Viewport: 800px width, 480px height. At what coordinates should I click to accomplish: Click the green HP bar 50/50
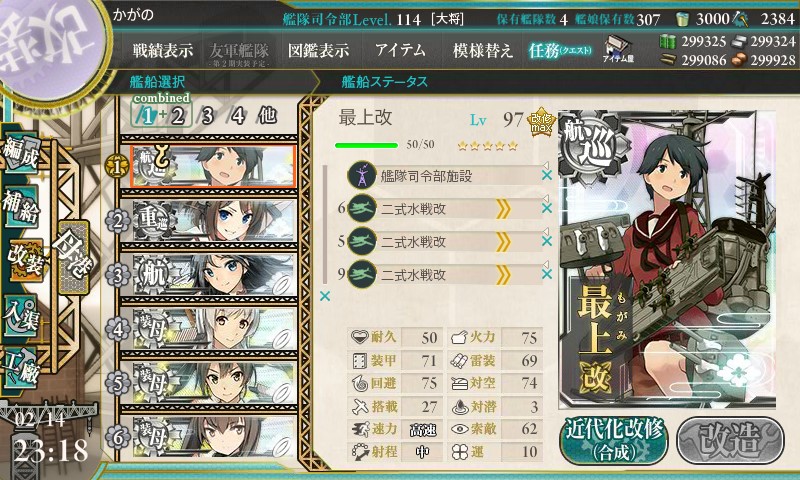[x=366, y=145]
